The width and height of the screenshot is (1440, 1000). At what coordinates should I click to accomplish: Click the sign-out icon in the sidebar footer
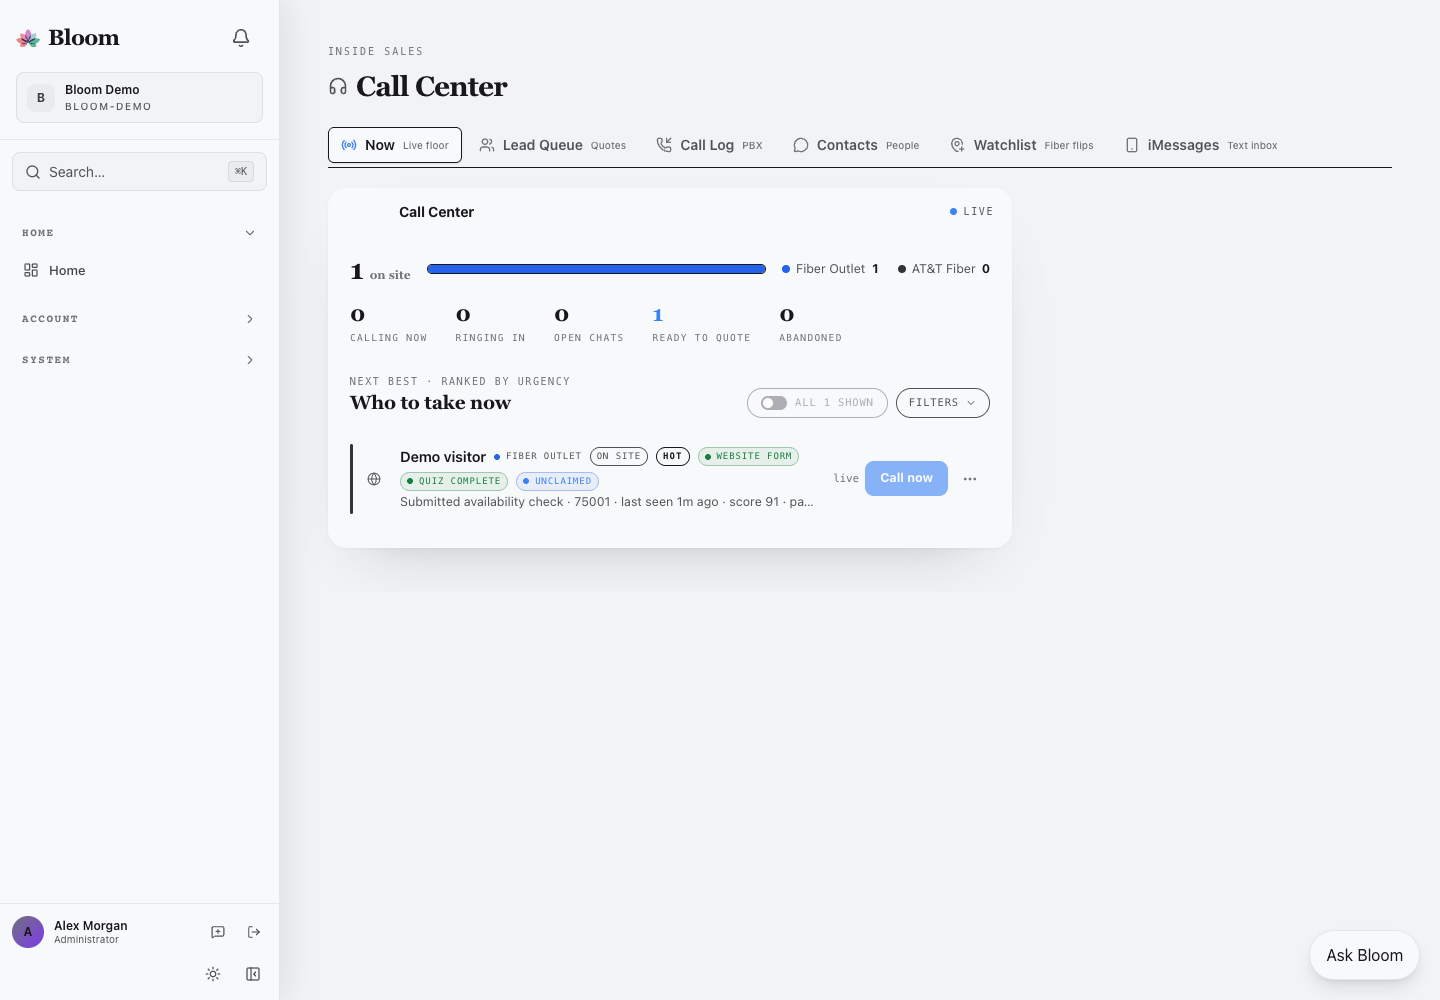coord(254,932)
